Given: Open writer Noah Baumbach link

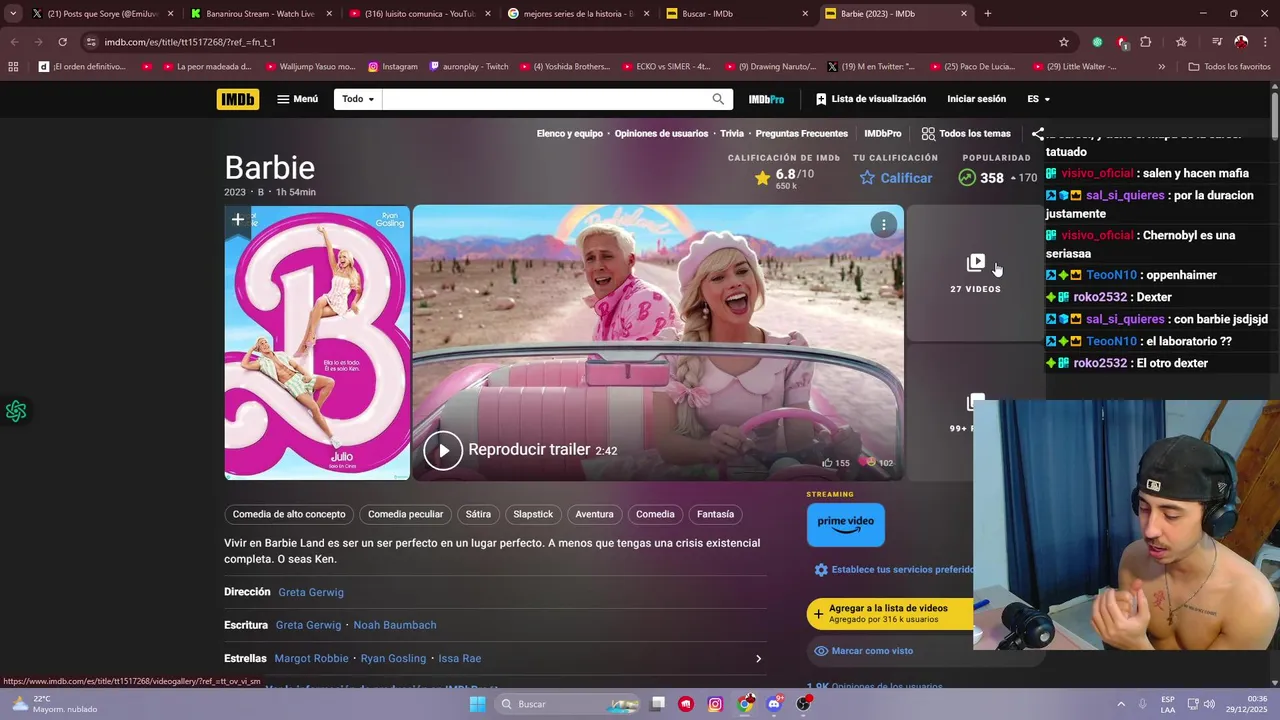Looking at the screenshot, I should coord(395,625).
